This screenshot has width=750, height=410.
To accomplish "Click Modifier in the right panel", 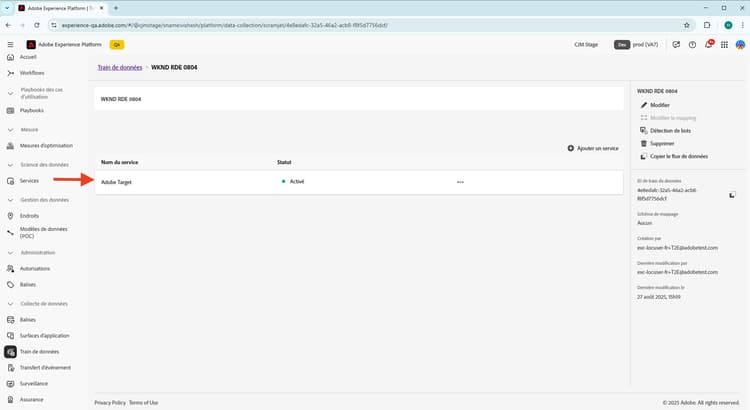I will click(x=655, y=105).
